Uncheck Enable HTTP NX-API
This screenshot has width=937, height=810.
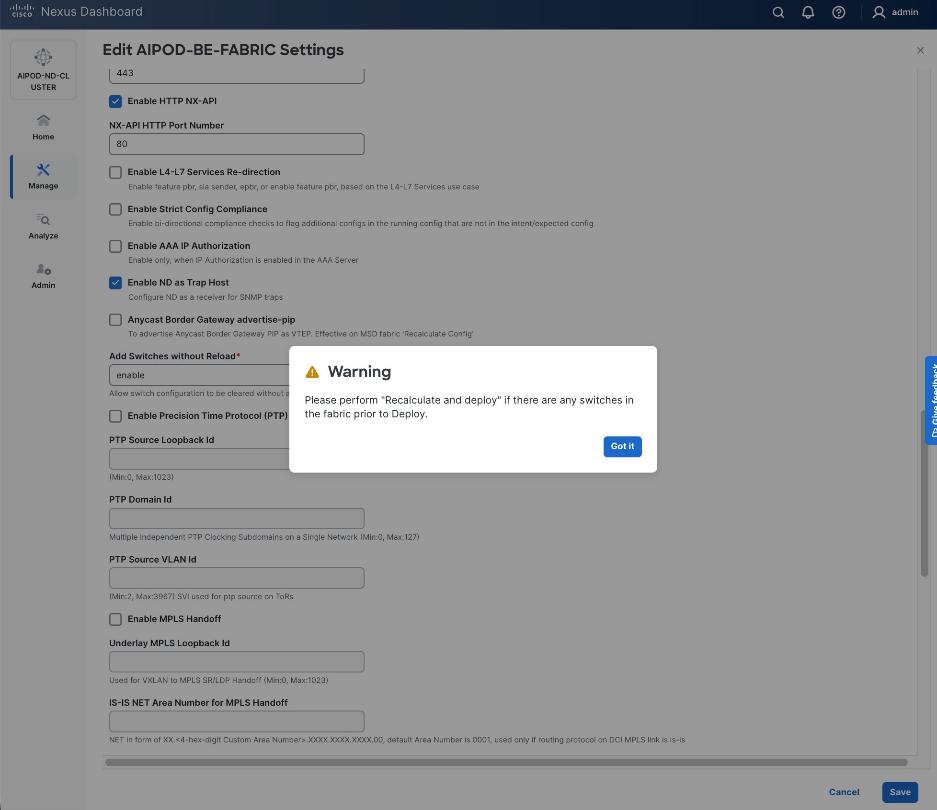pyautogui.click(x=115, y=101)
